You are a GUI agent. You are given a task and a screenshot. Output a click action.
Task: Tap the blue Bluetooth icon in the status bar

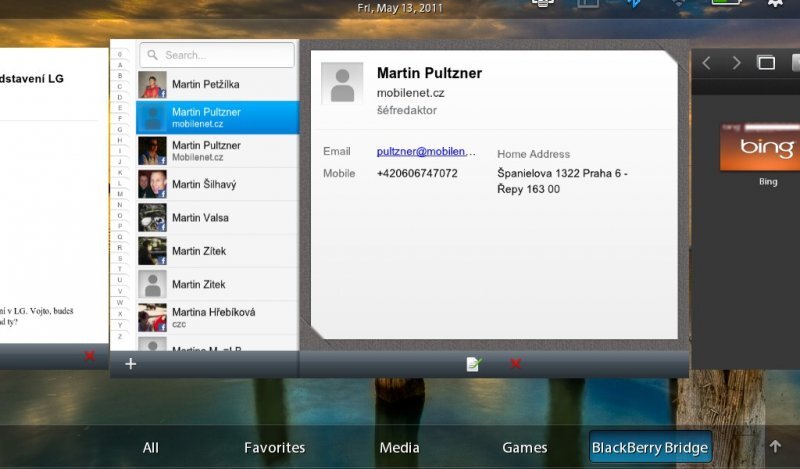tap(634, 3)
